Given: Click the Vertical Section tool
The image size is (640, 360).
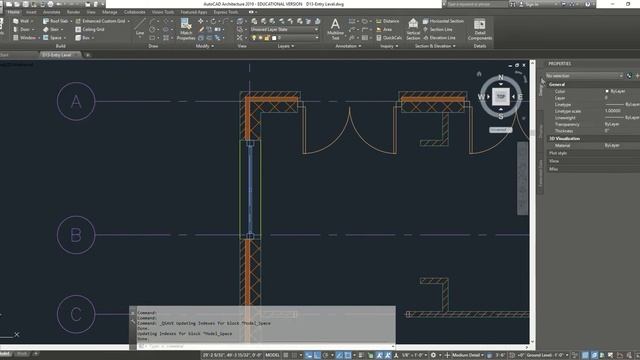Looking at the screenshot, I should [x=413, y=29].
